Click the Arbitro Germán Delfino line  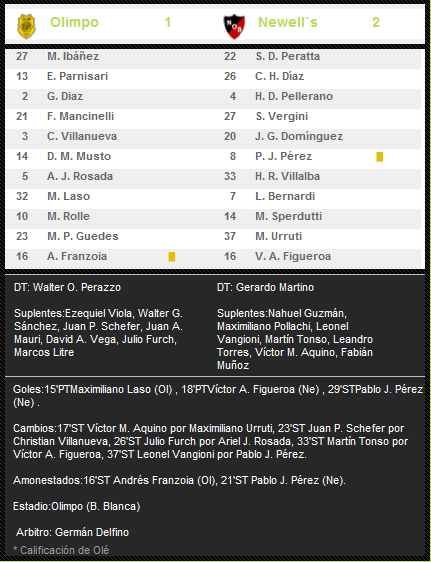72,532
